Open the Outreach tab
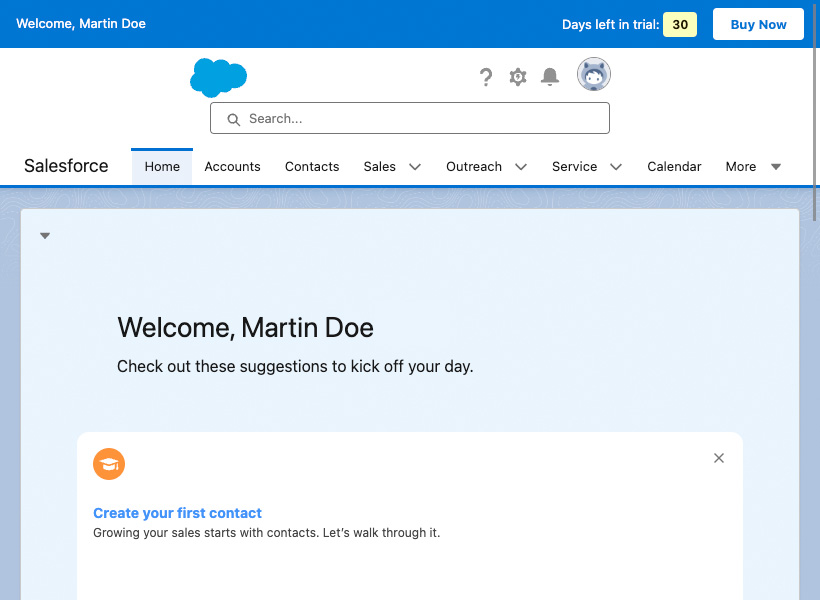820x600 pixels. point(474,166)
